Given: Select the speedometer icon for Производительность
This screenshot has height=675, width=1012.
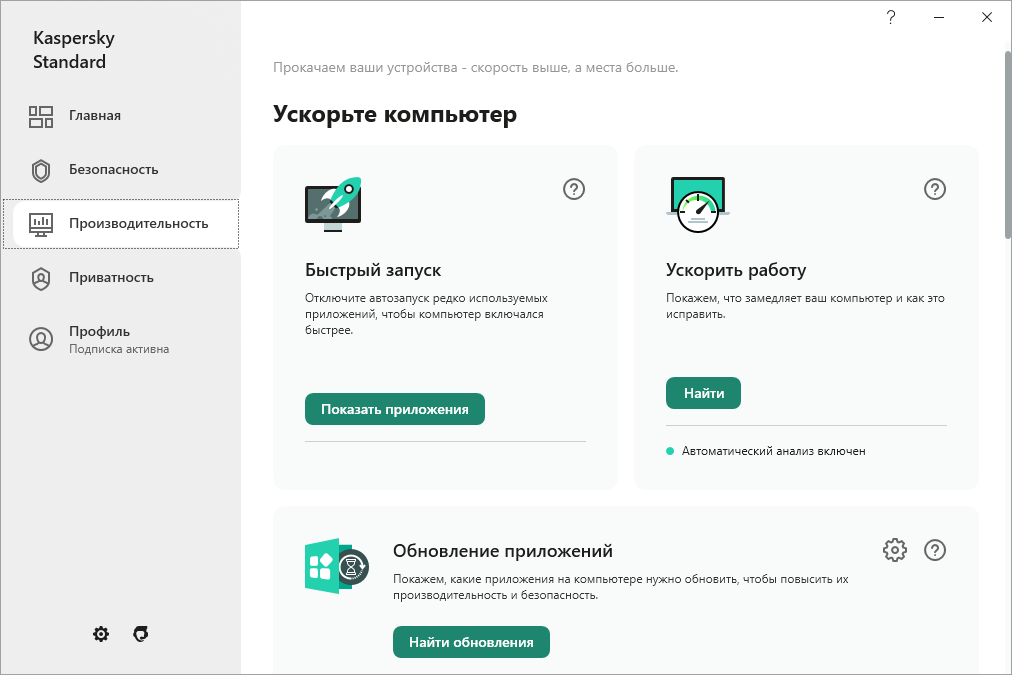Looking at the screenshot, I should coord(40,223).
